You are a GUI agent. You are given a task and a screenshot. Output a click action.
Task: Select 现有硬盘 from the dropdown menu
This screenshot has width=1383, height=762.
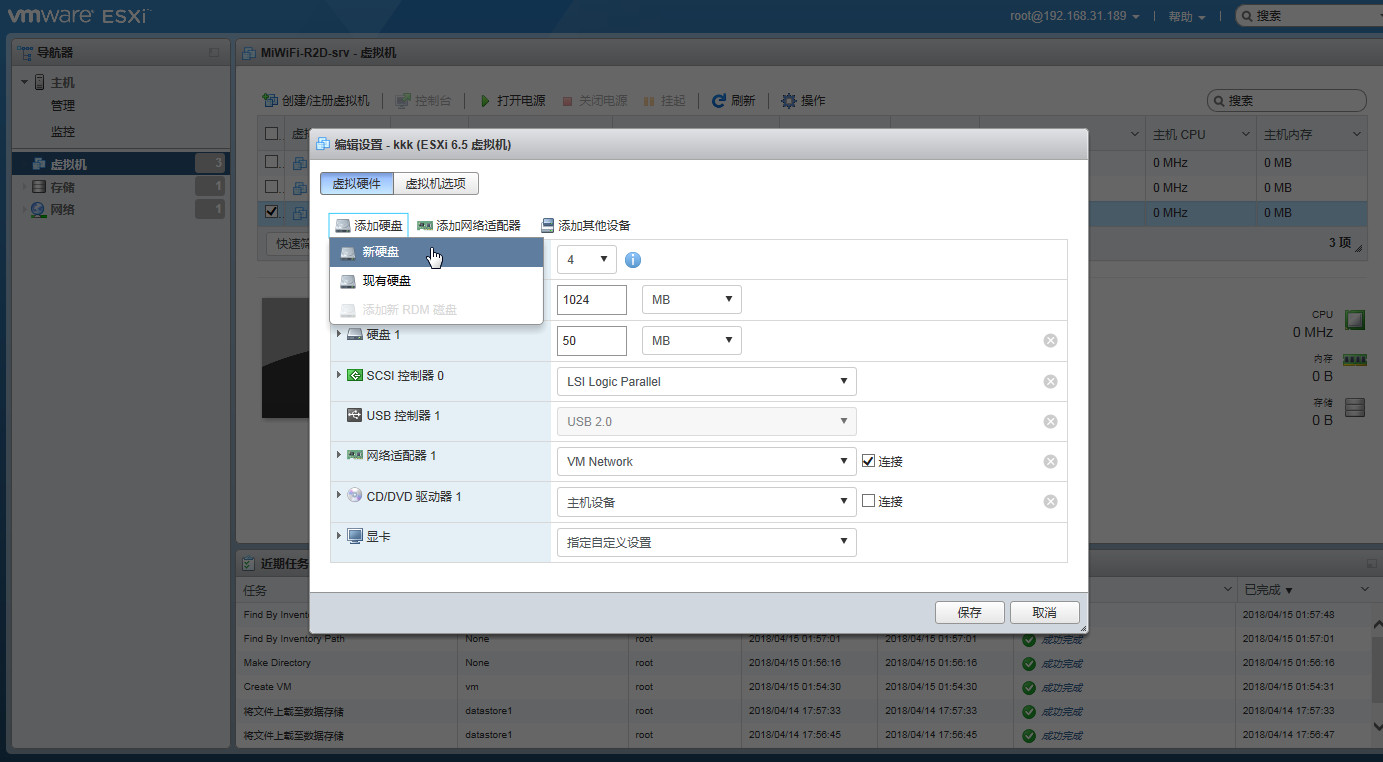pos(386,281)
